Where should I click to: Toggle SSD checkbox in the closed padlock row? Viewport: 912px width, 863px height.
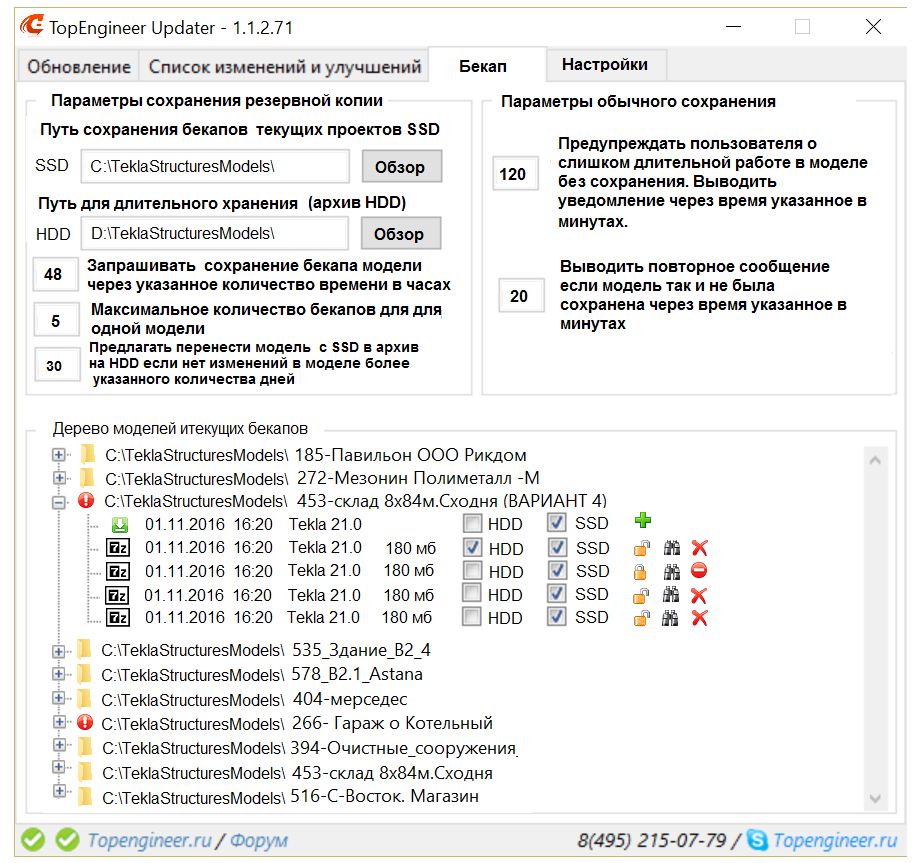(x=557, y=570)
